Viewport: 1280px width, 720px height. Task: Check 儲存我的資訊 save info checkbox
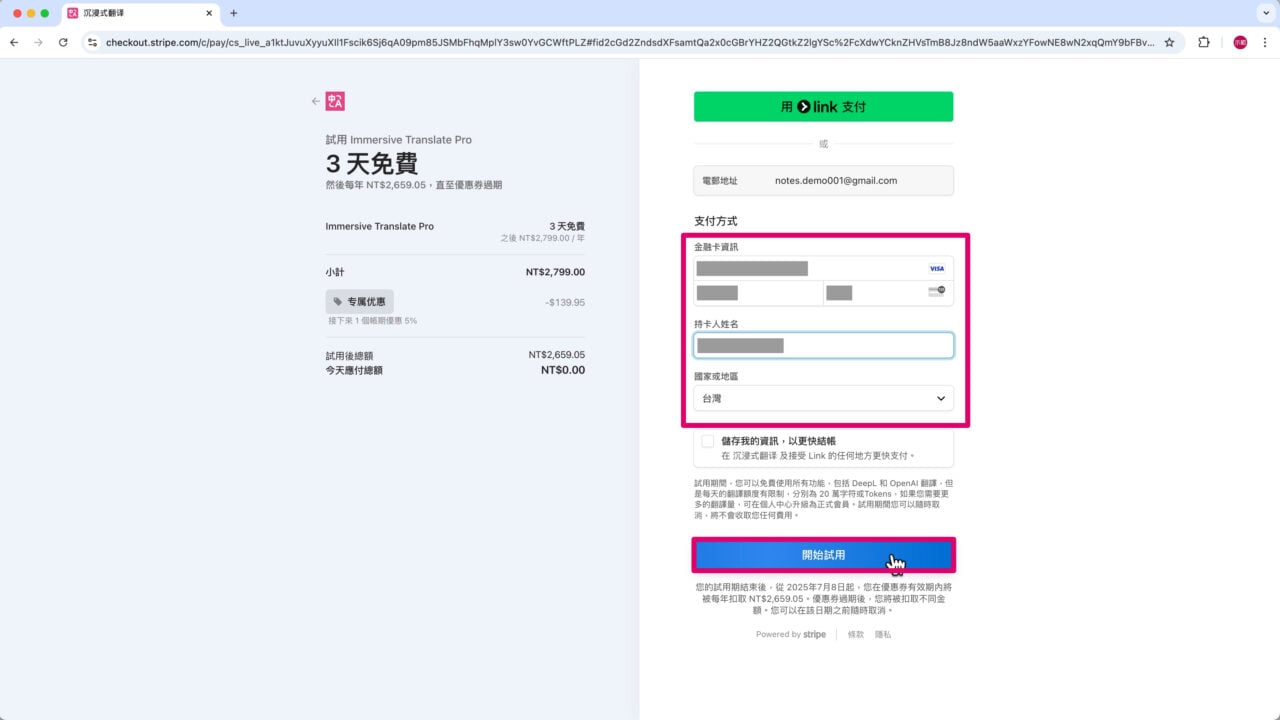pos(708,441)
